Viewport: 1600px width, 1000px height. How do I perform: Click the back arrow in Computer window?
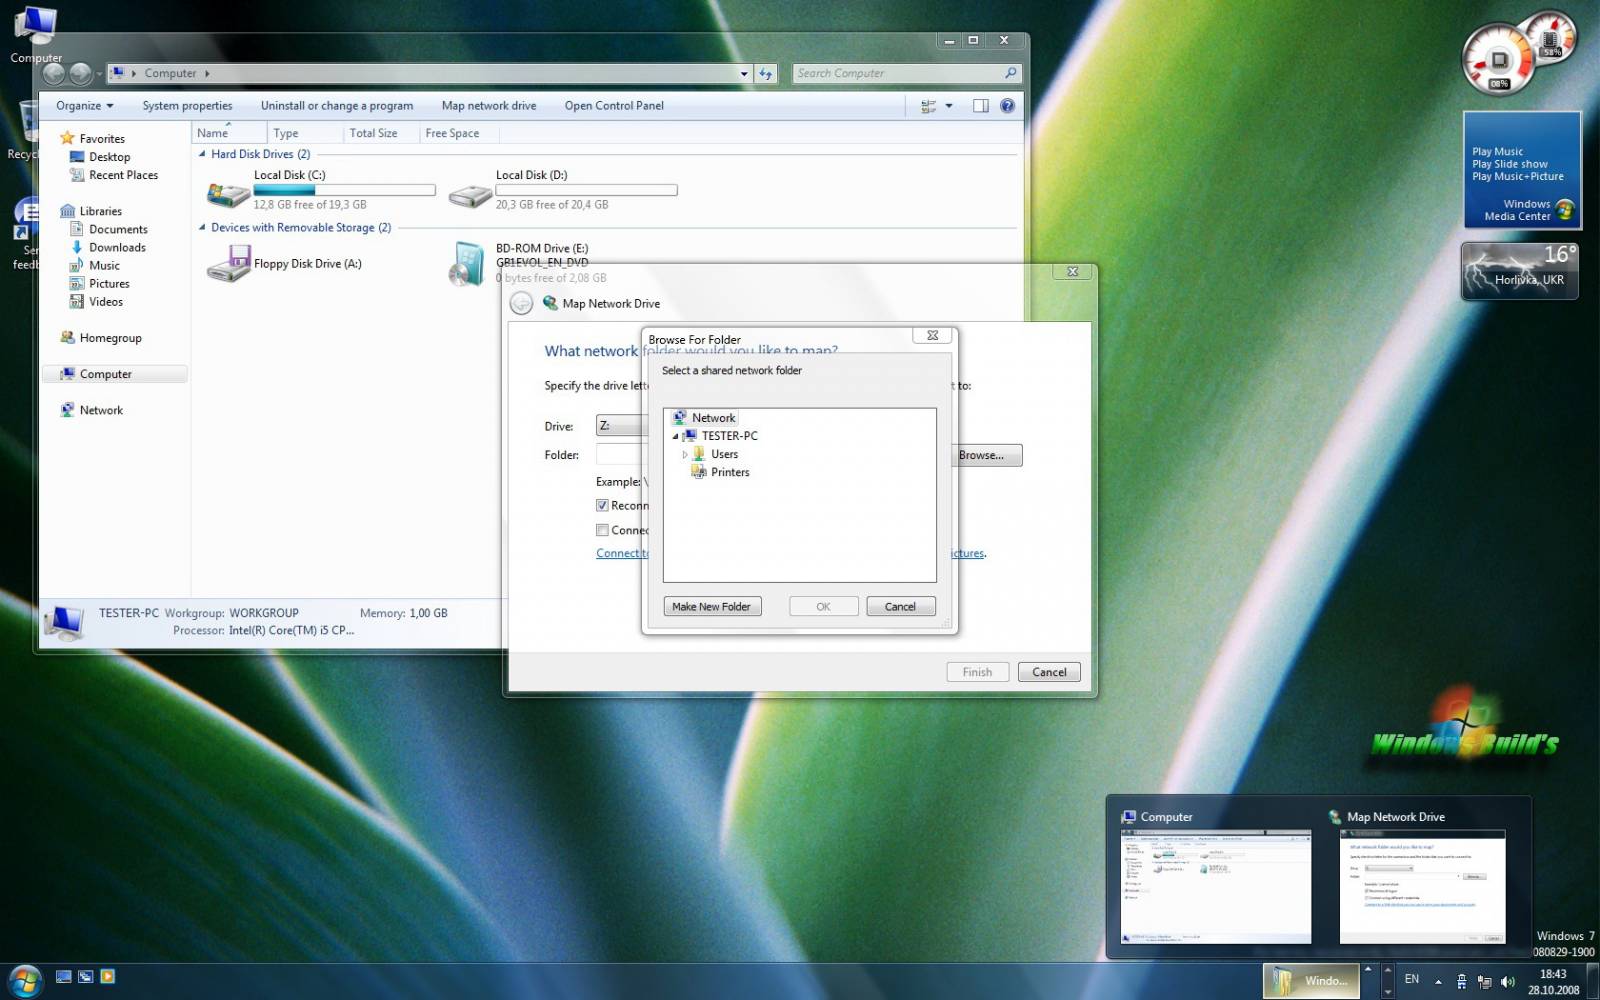pyautogui.click(x=54, y=73)
